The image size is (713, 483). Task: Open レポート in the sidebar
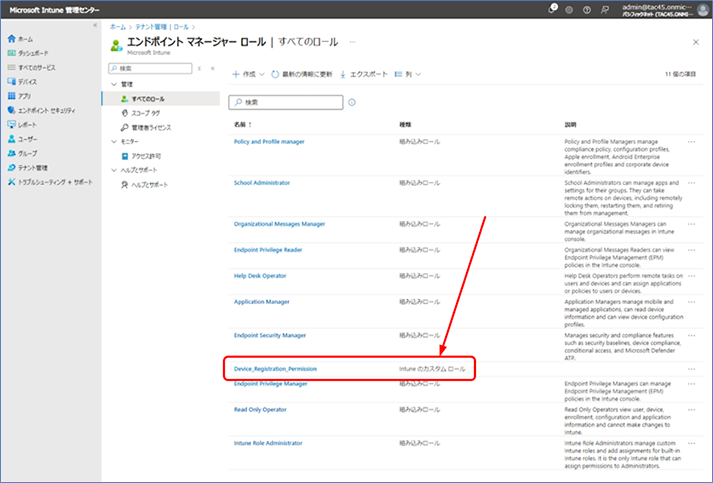[22, 125]
